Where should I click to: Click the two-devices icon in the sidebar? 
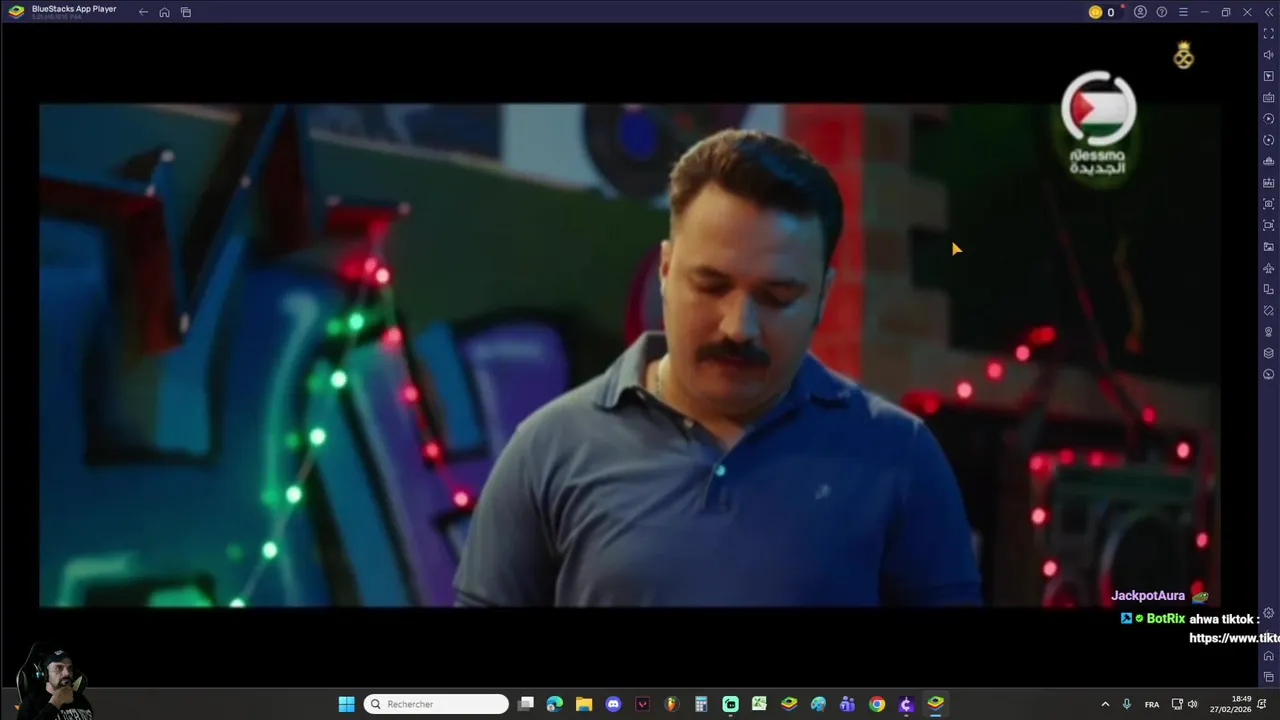click(1269, 289)
